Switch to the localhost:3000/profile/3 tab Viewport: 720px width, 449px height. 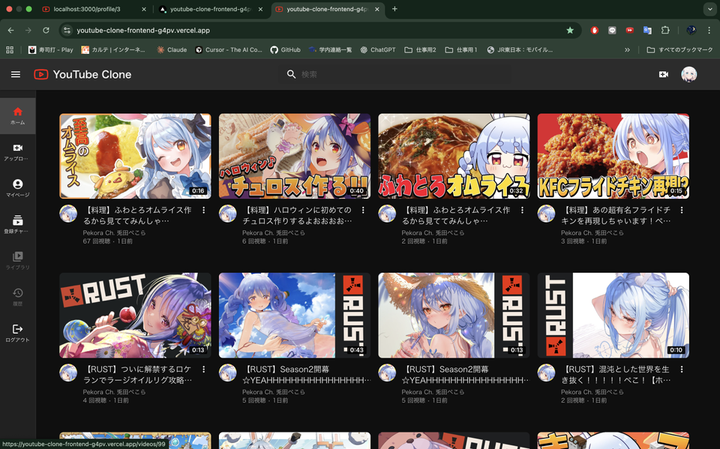coord(90,9)
